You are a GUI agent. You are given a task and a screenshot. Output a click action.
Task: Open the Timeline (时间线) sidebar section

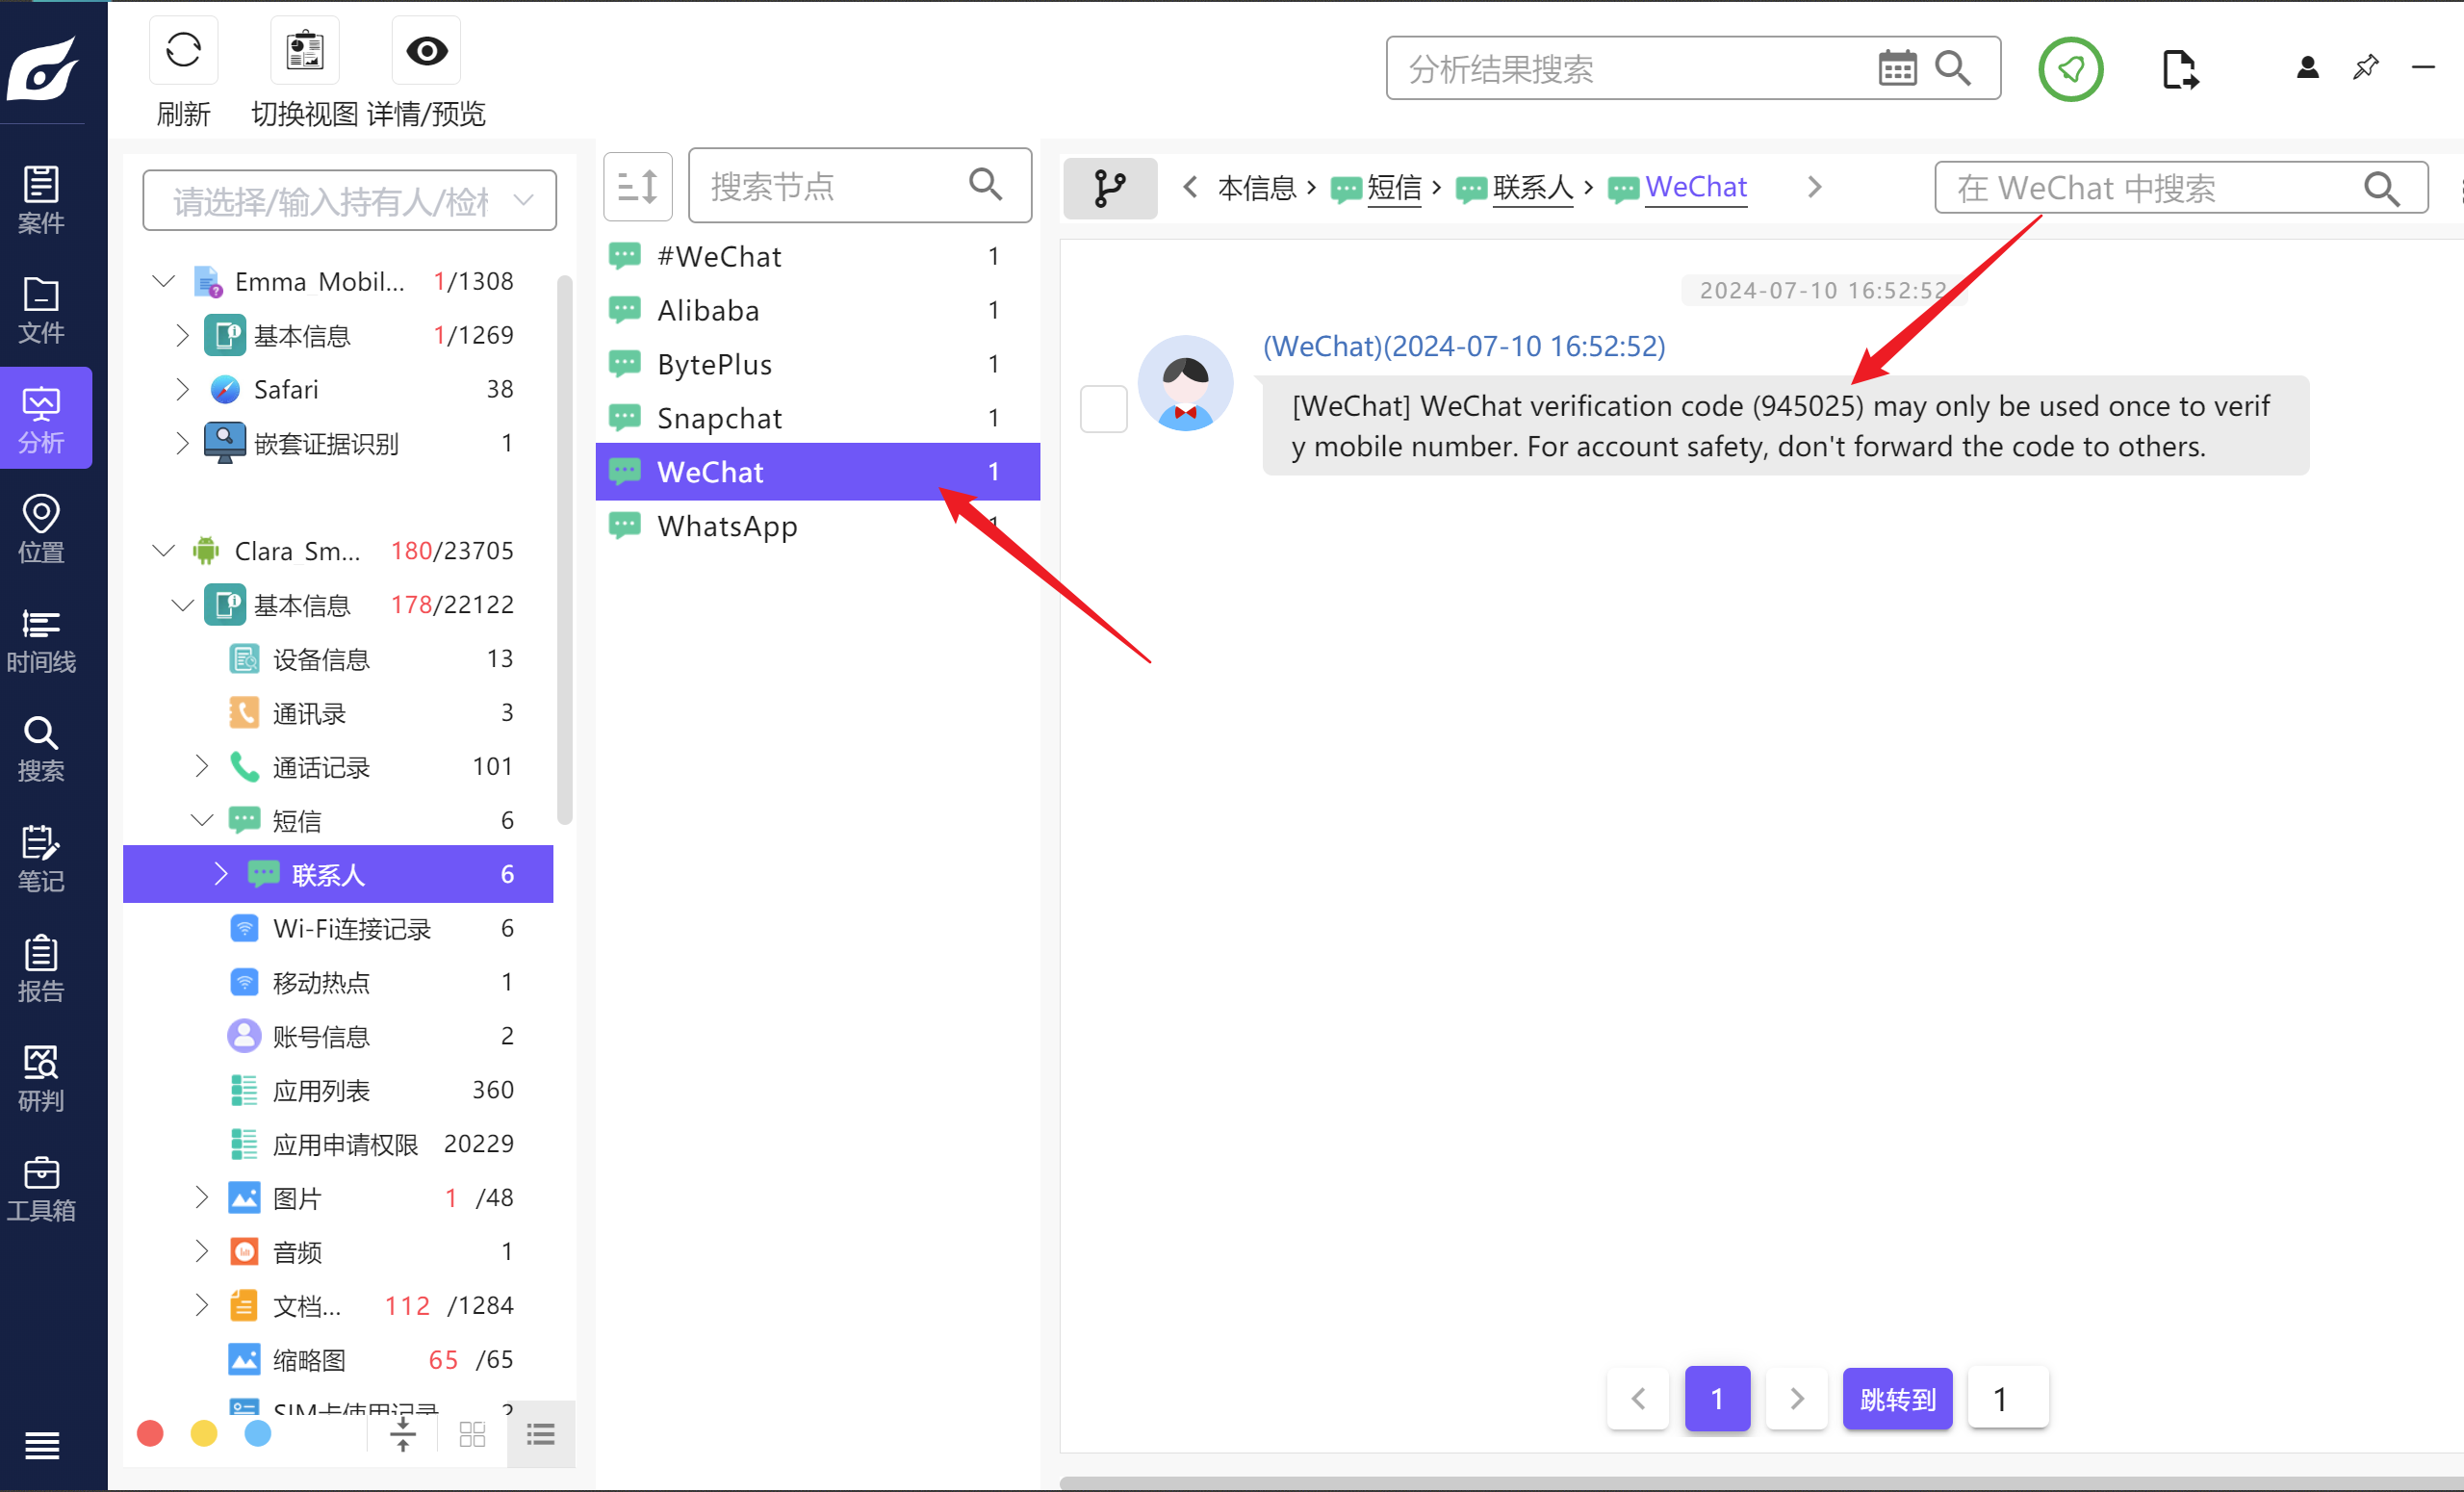41,639
